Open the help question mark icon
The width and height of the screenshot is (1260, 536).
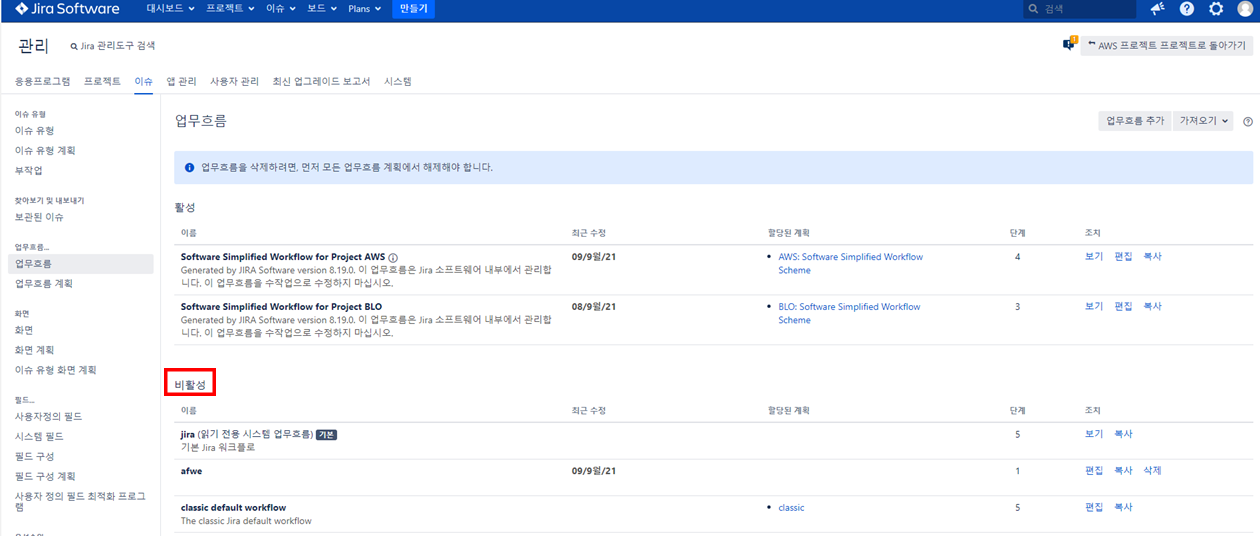coord(1187,9)
